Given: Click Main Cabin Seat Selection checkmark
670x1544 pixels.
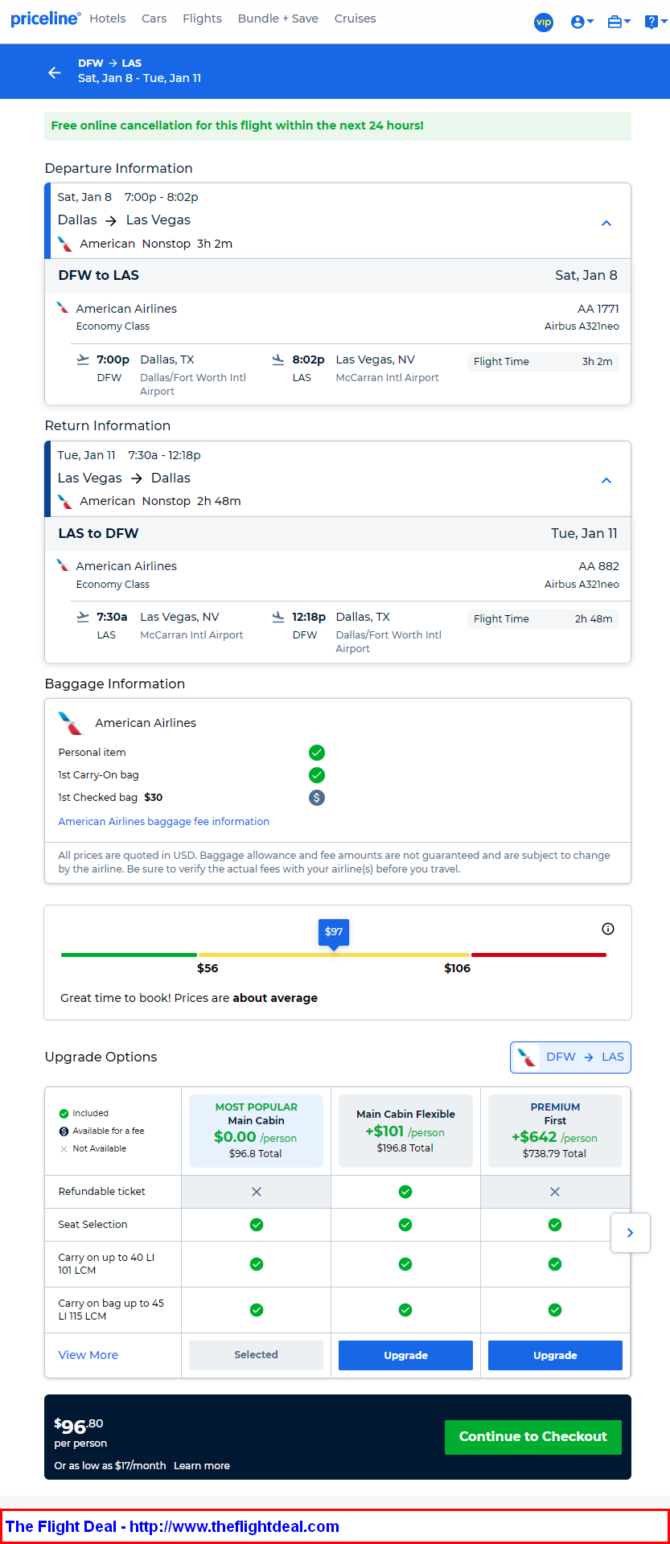Looking at the screenshot, I should 256,1225.
